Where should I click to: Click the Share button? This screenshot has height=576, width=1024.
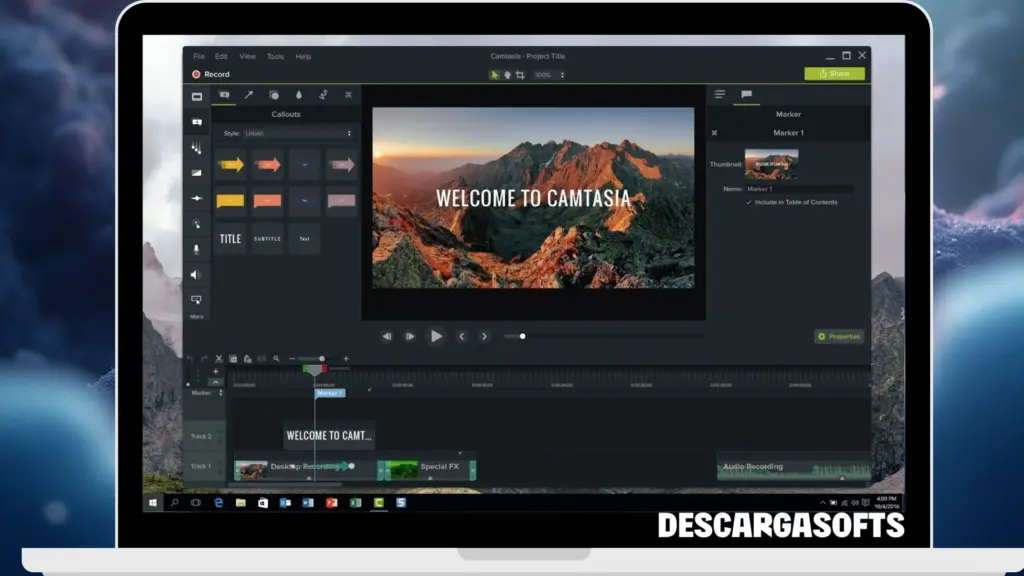click(x=835, y=73)
